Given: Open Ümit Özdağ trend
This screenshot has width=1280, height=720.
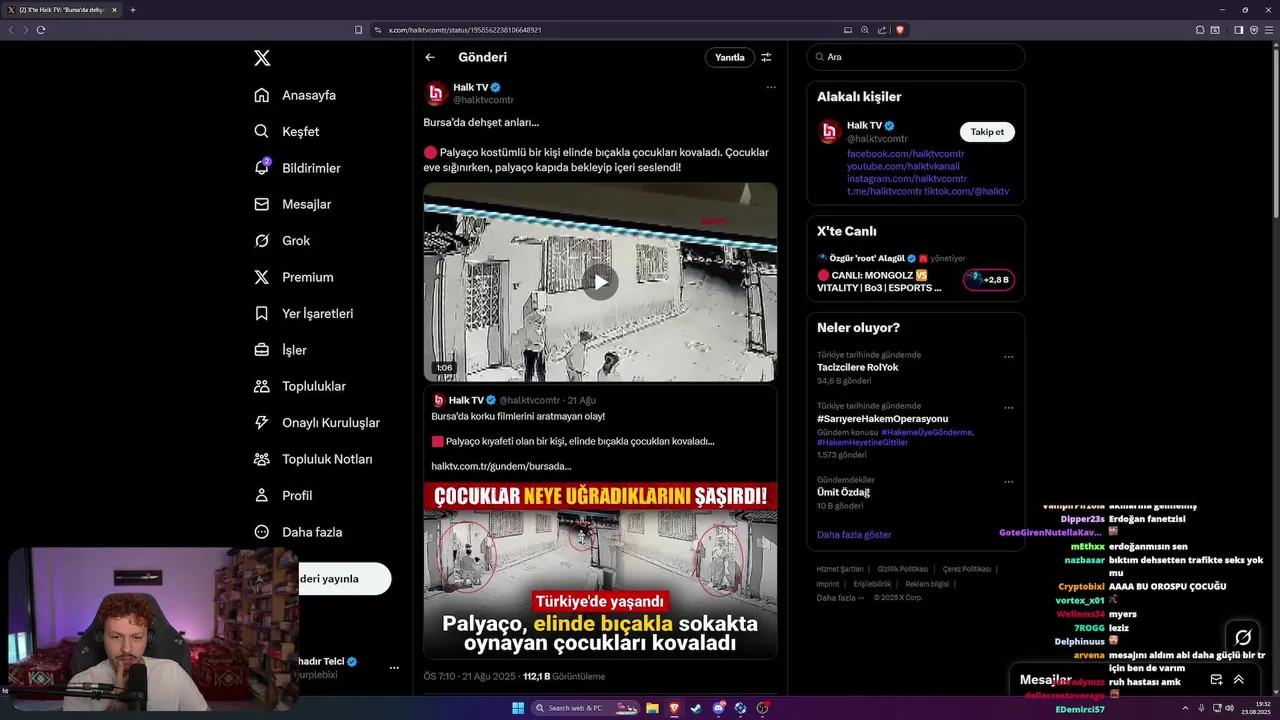Looking at the screenshot, I should pos(843,492).
